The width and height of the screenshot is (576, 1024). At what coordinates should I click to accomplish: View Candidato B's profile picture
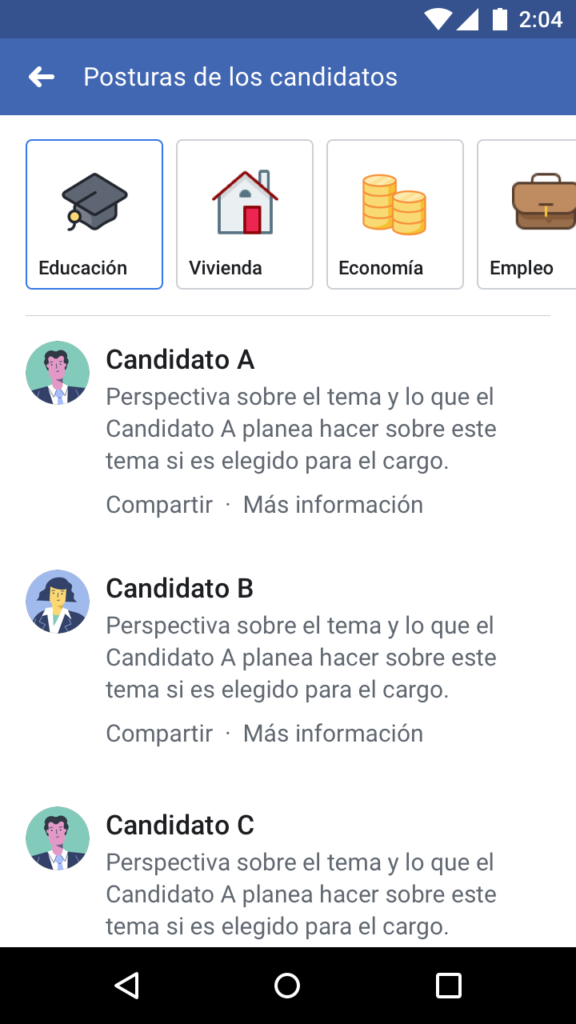57,601
